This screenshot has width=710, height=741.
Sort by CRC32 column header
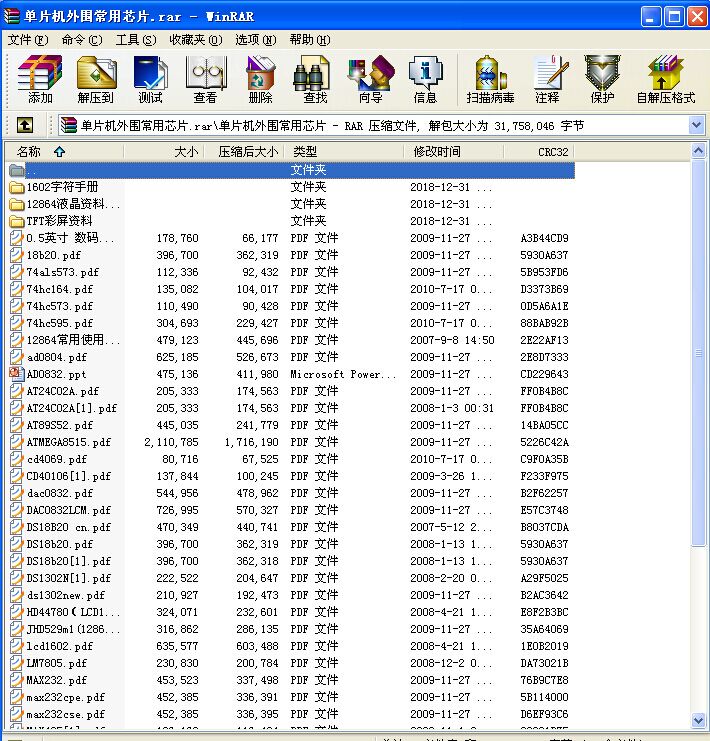click(539, 152)
